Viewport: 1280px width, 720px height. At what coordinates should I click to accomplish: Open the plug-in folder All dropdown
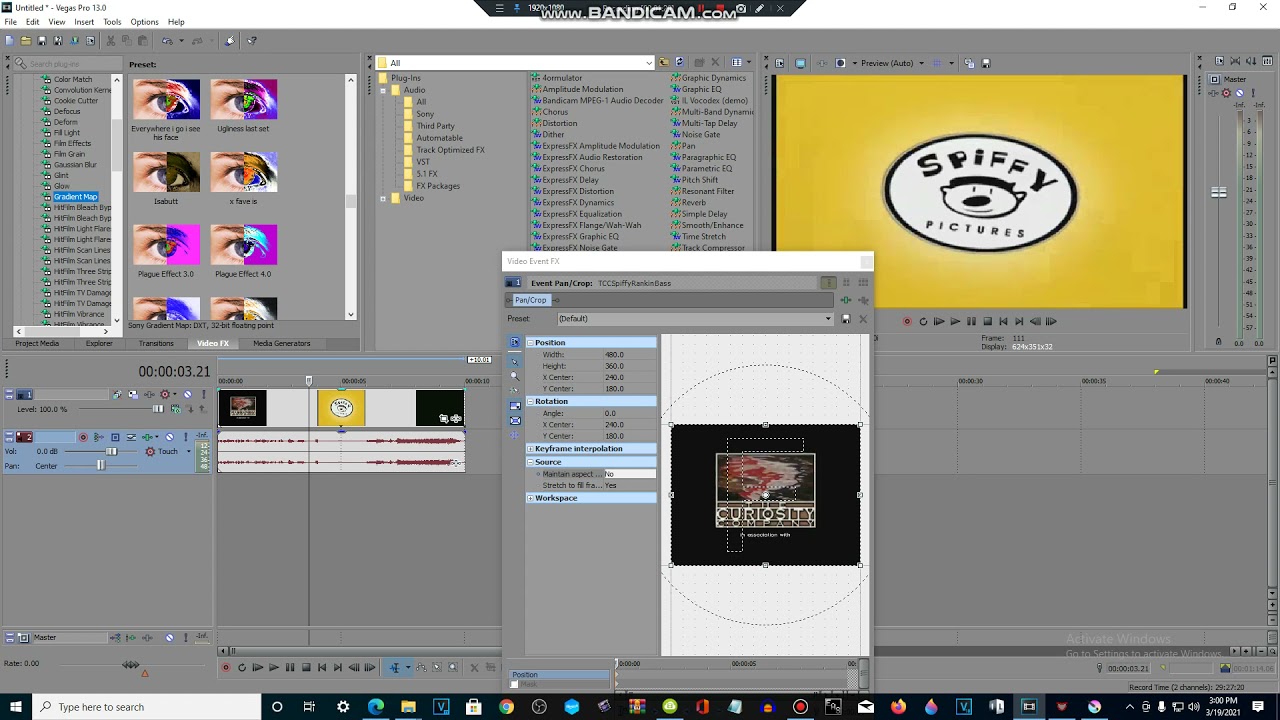[x=649, y=63]
